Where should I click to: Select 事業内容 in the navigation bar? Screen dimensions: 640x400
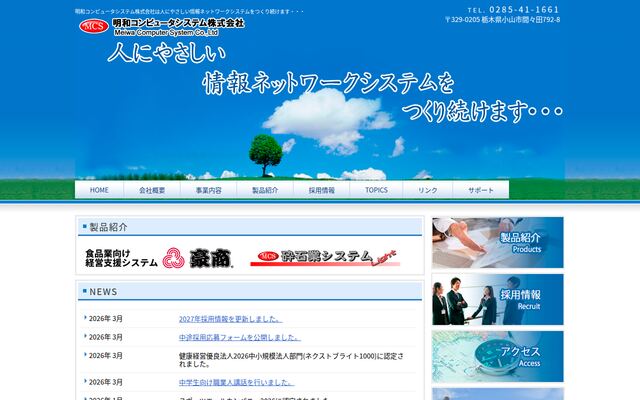coord(208,190)
